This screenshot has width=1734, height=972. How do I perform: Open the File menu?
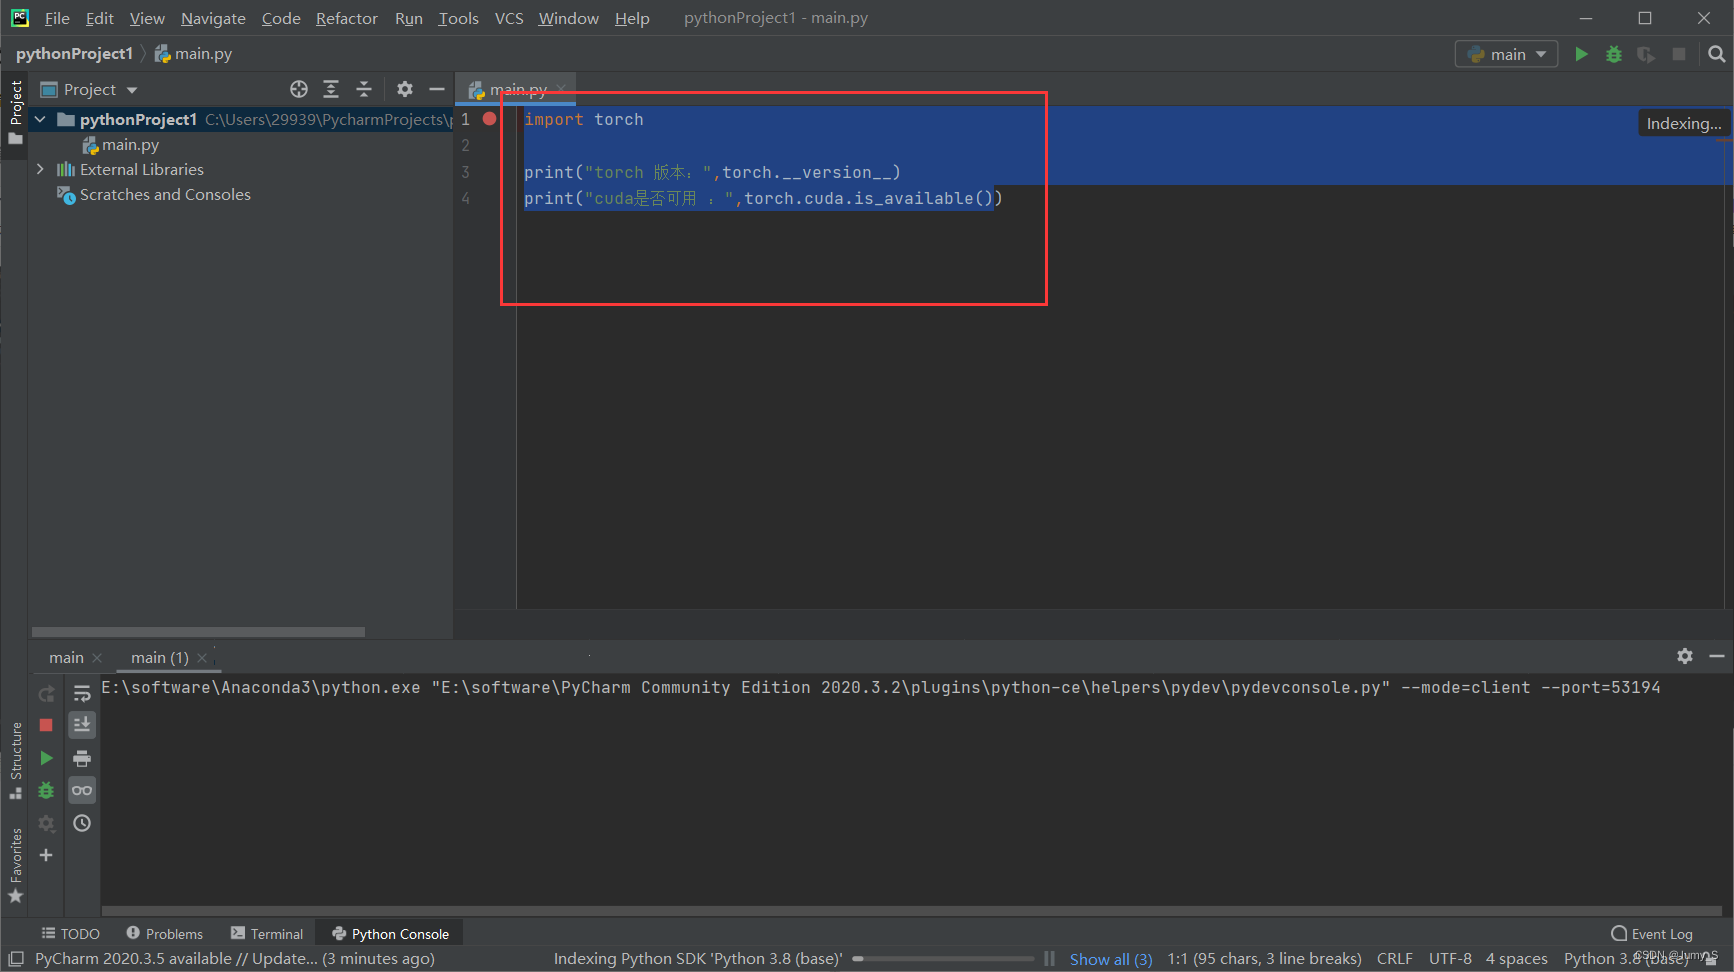click(57, 18)
